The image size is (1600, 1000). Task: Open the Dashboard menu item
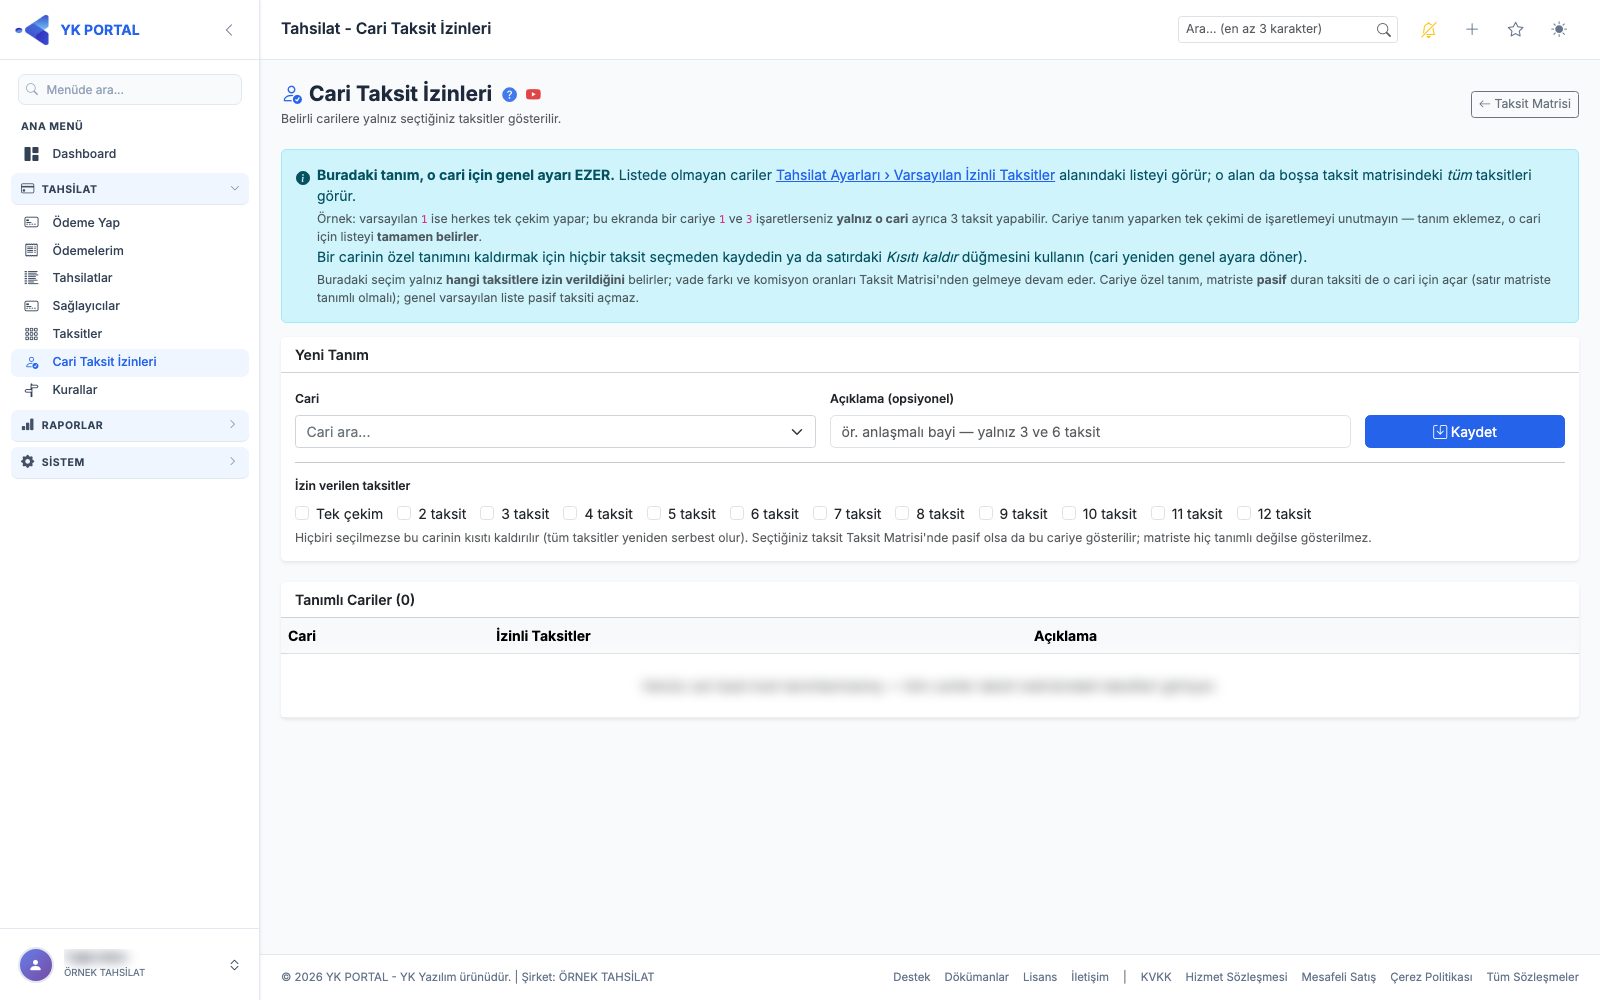130,154
